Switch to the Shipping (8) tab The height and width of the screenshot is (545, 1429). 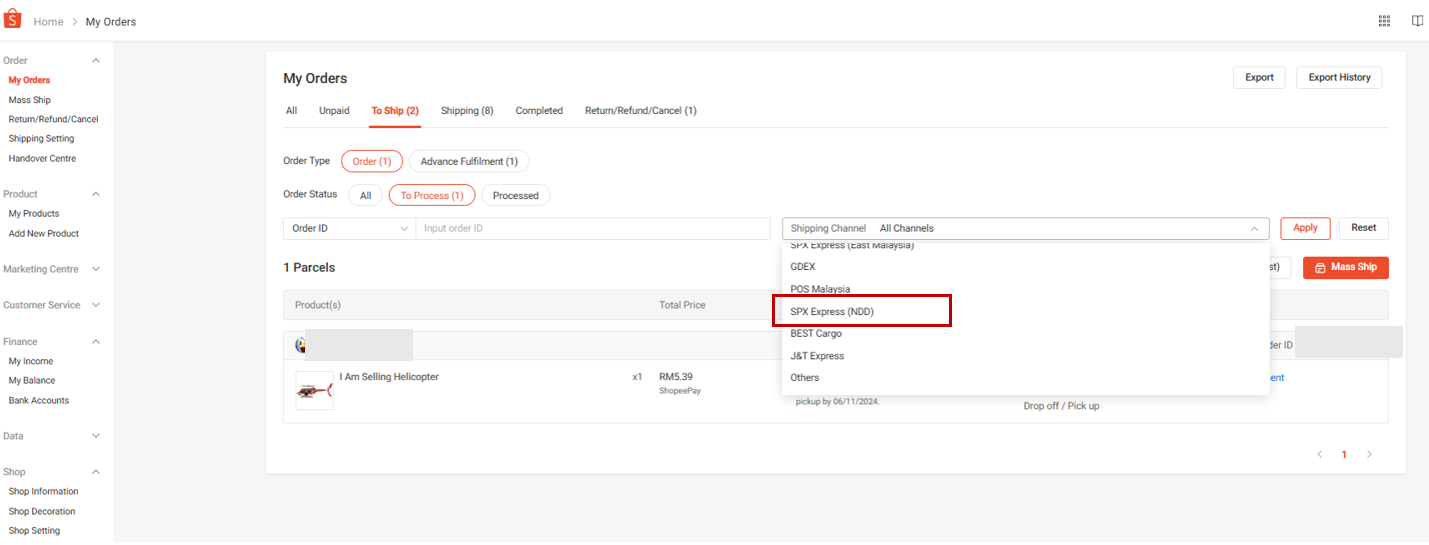[467, 111]
